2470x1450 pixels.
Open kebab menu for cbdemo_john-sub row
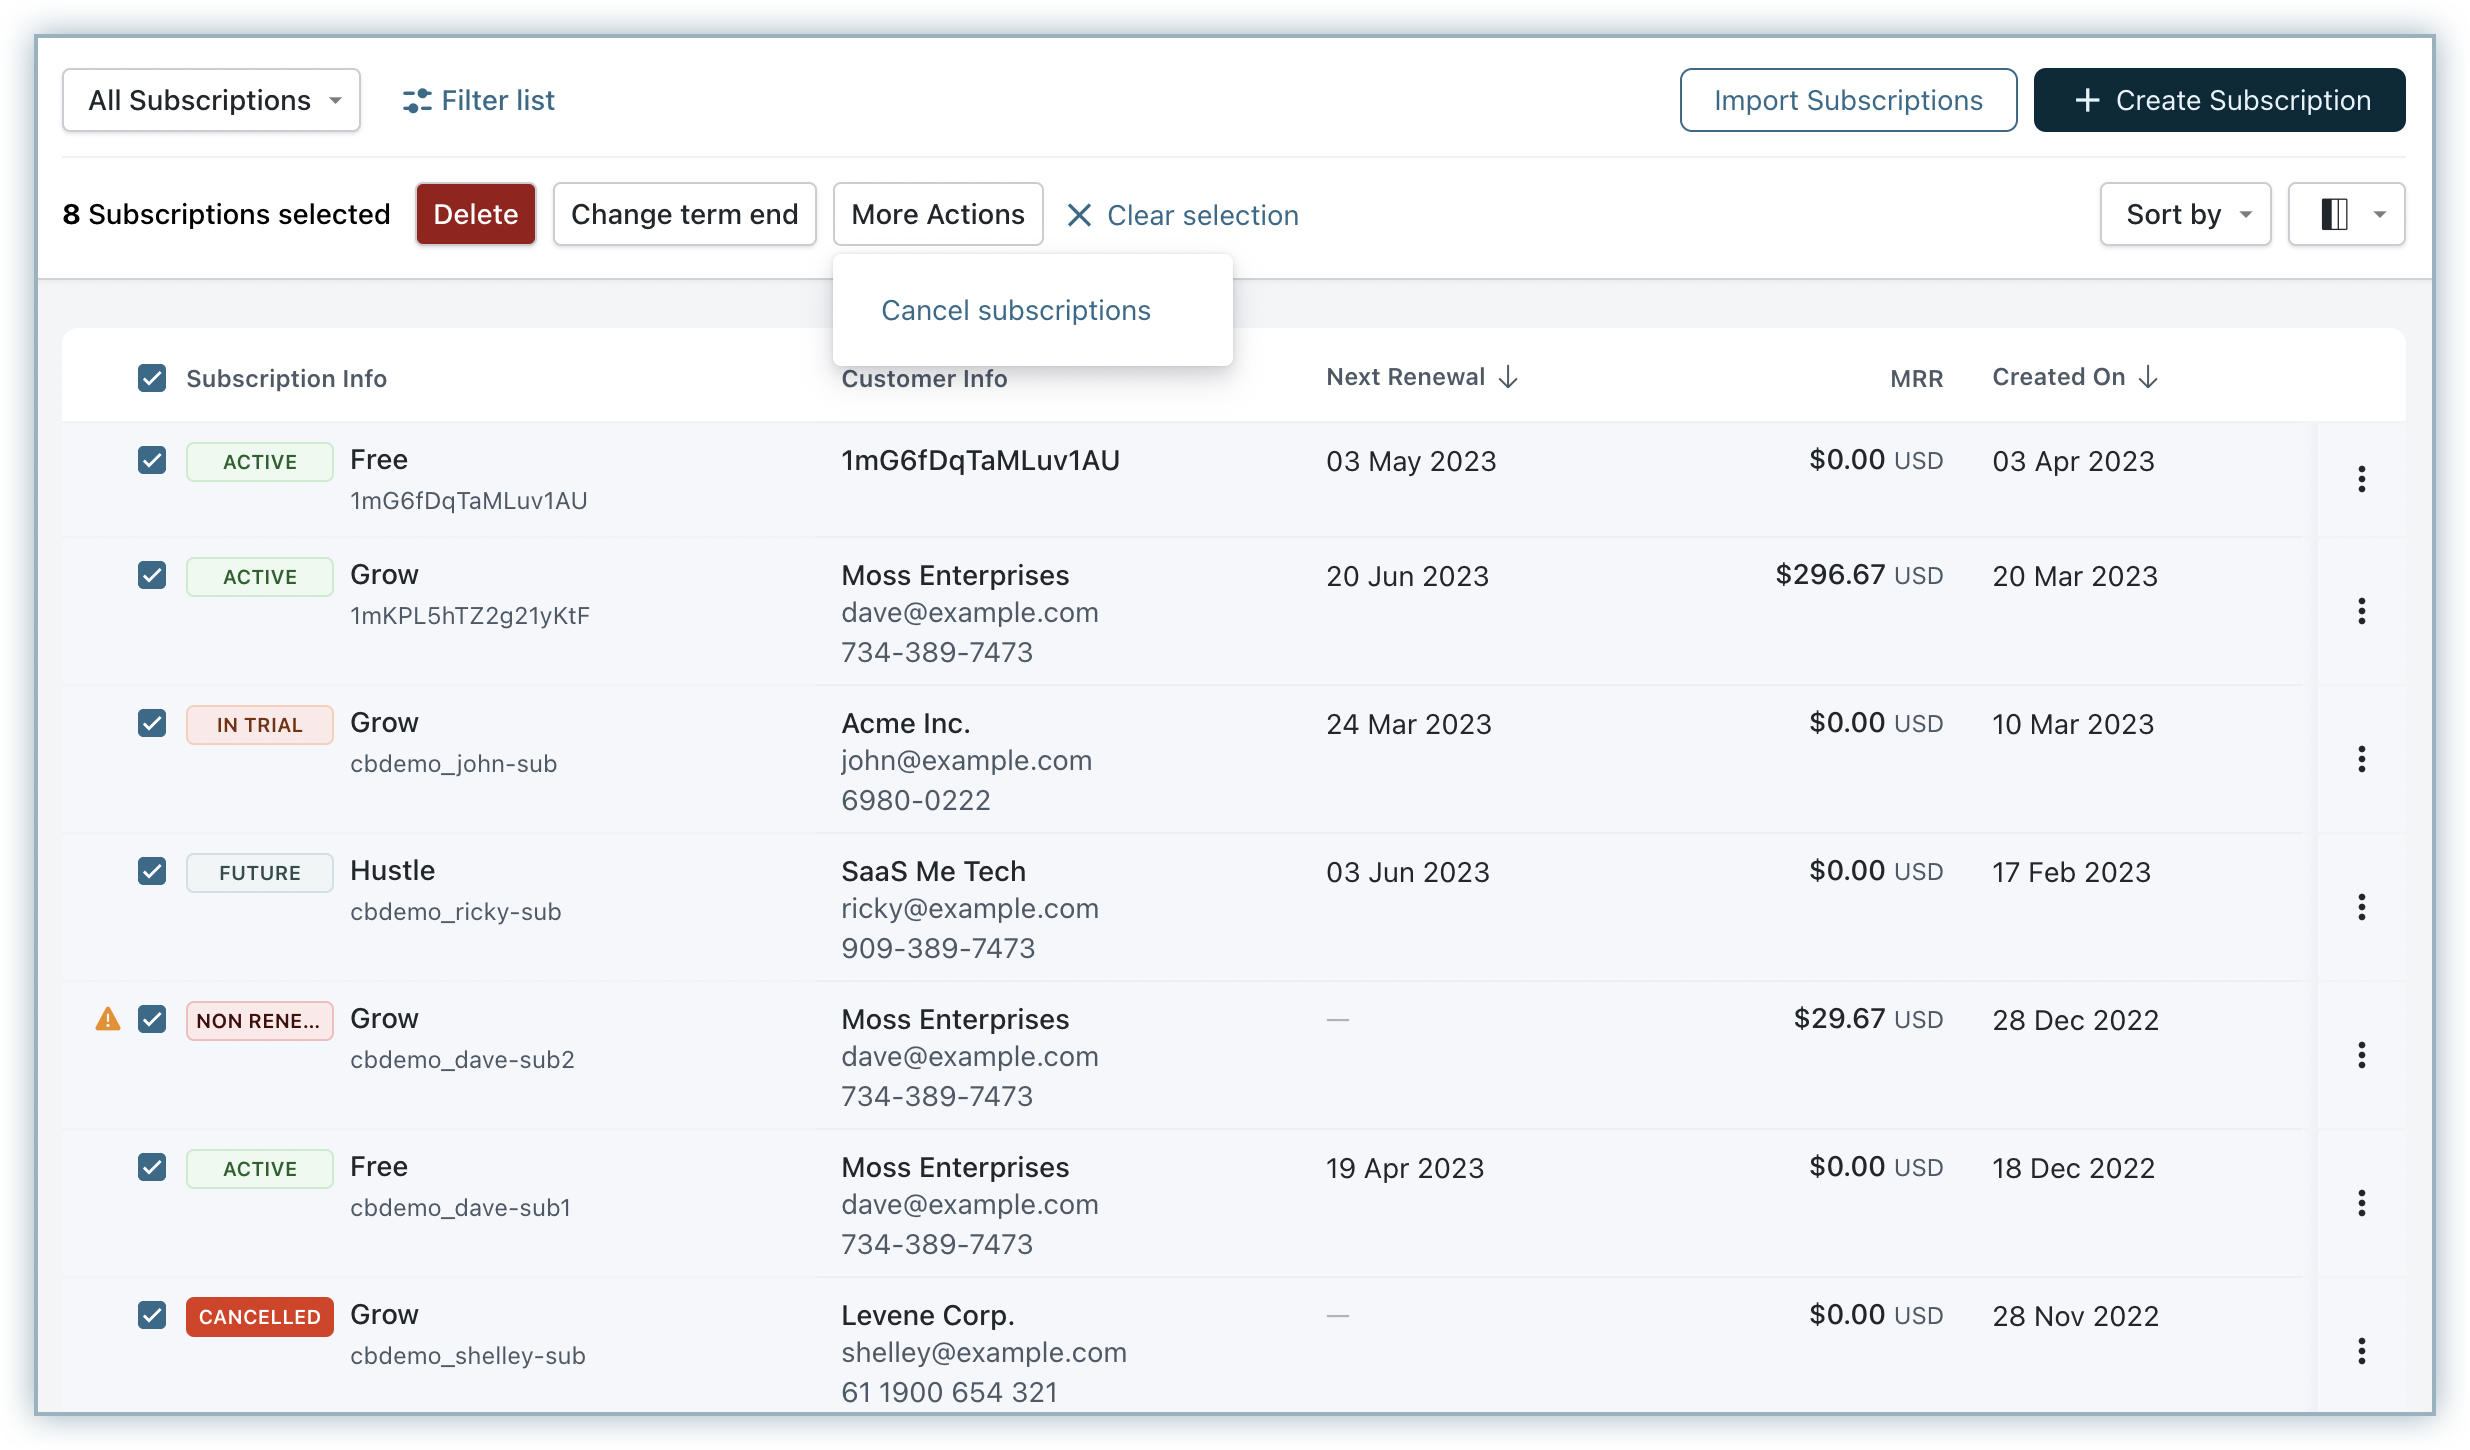click(x=2361, y=759)
